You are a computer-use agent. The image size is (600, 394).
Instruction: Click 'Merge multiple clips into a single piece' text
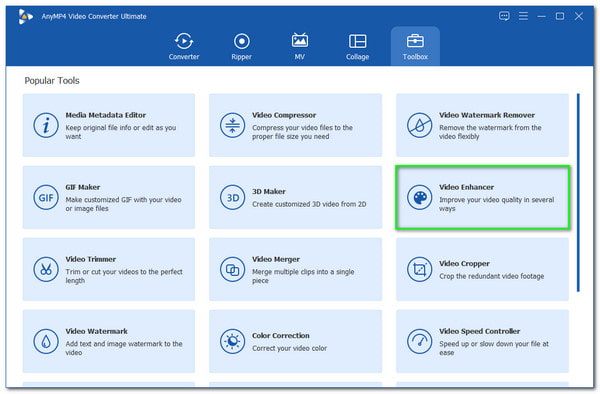coord(303,276)
